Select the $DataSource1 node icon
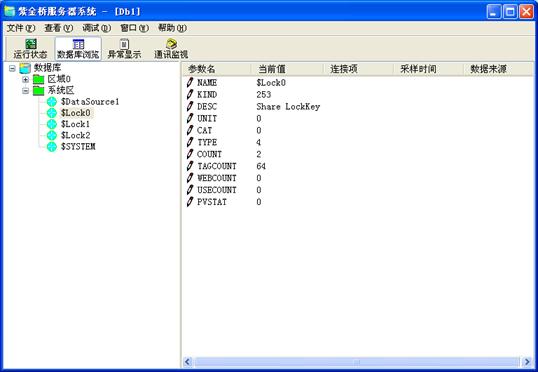Image resolution: width=538 pixels, height=372 pixels. pyautogui.click(x=52, y=102)
